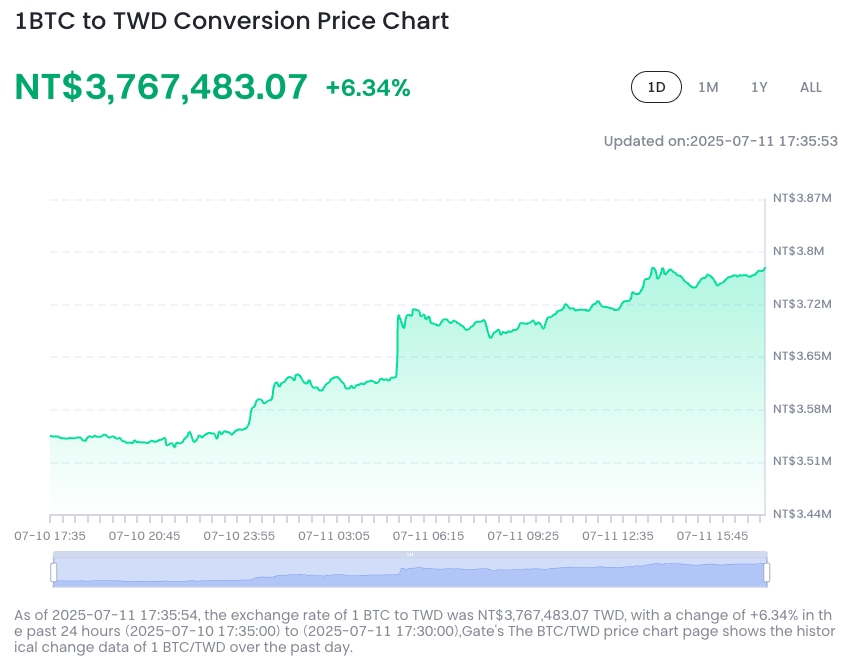Click the right handle of the range slider

click(x=767, y=572)
